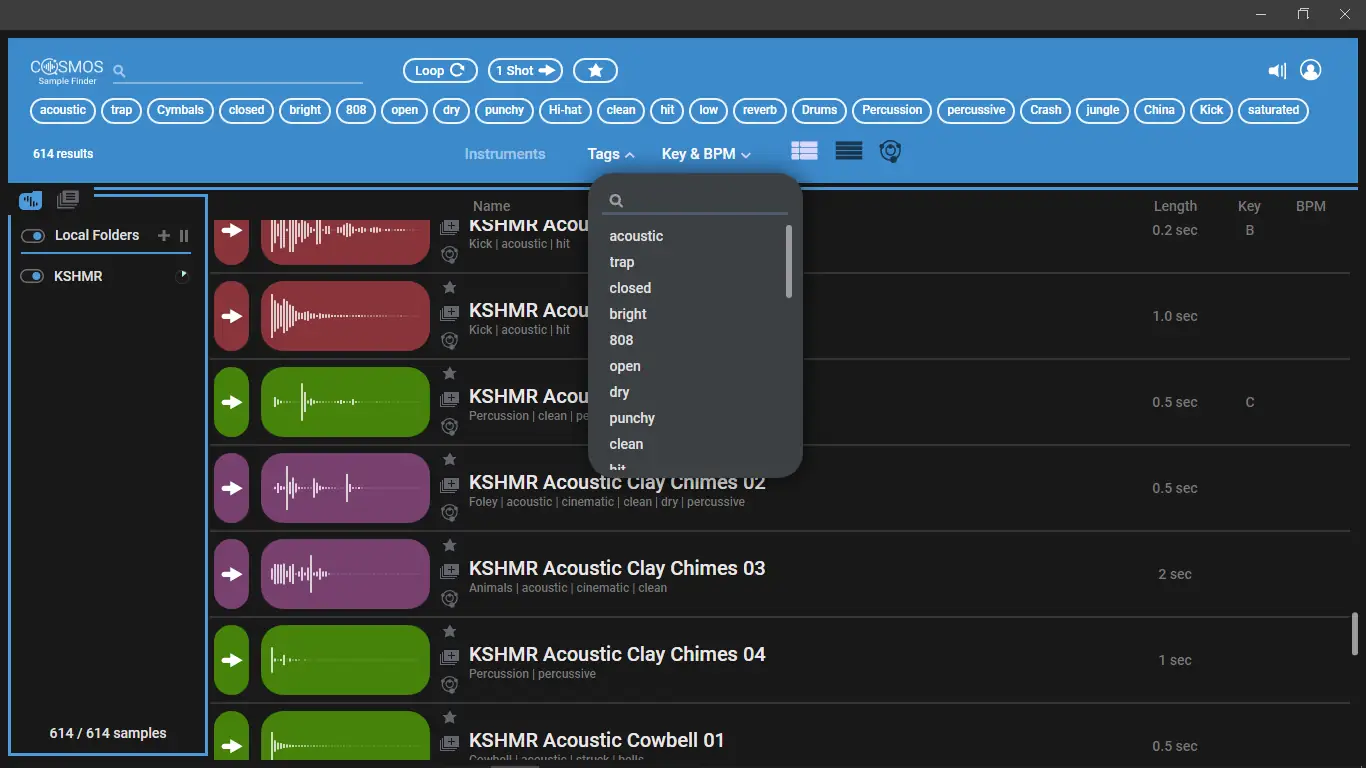
Task: Toggle the 1 Shot filter
Action: [x=526, y=71]
